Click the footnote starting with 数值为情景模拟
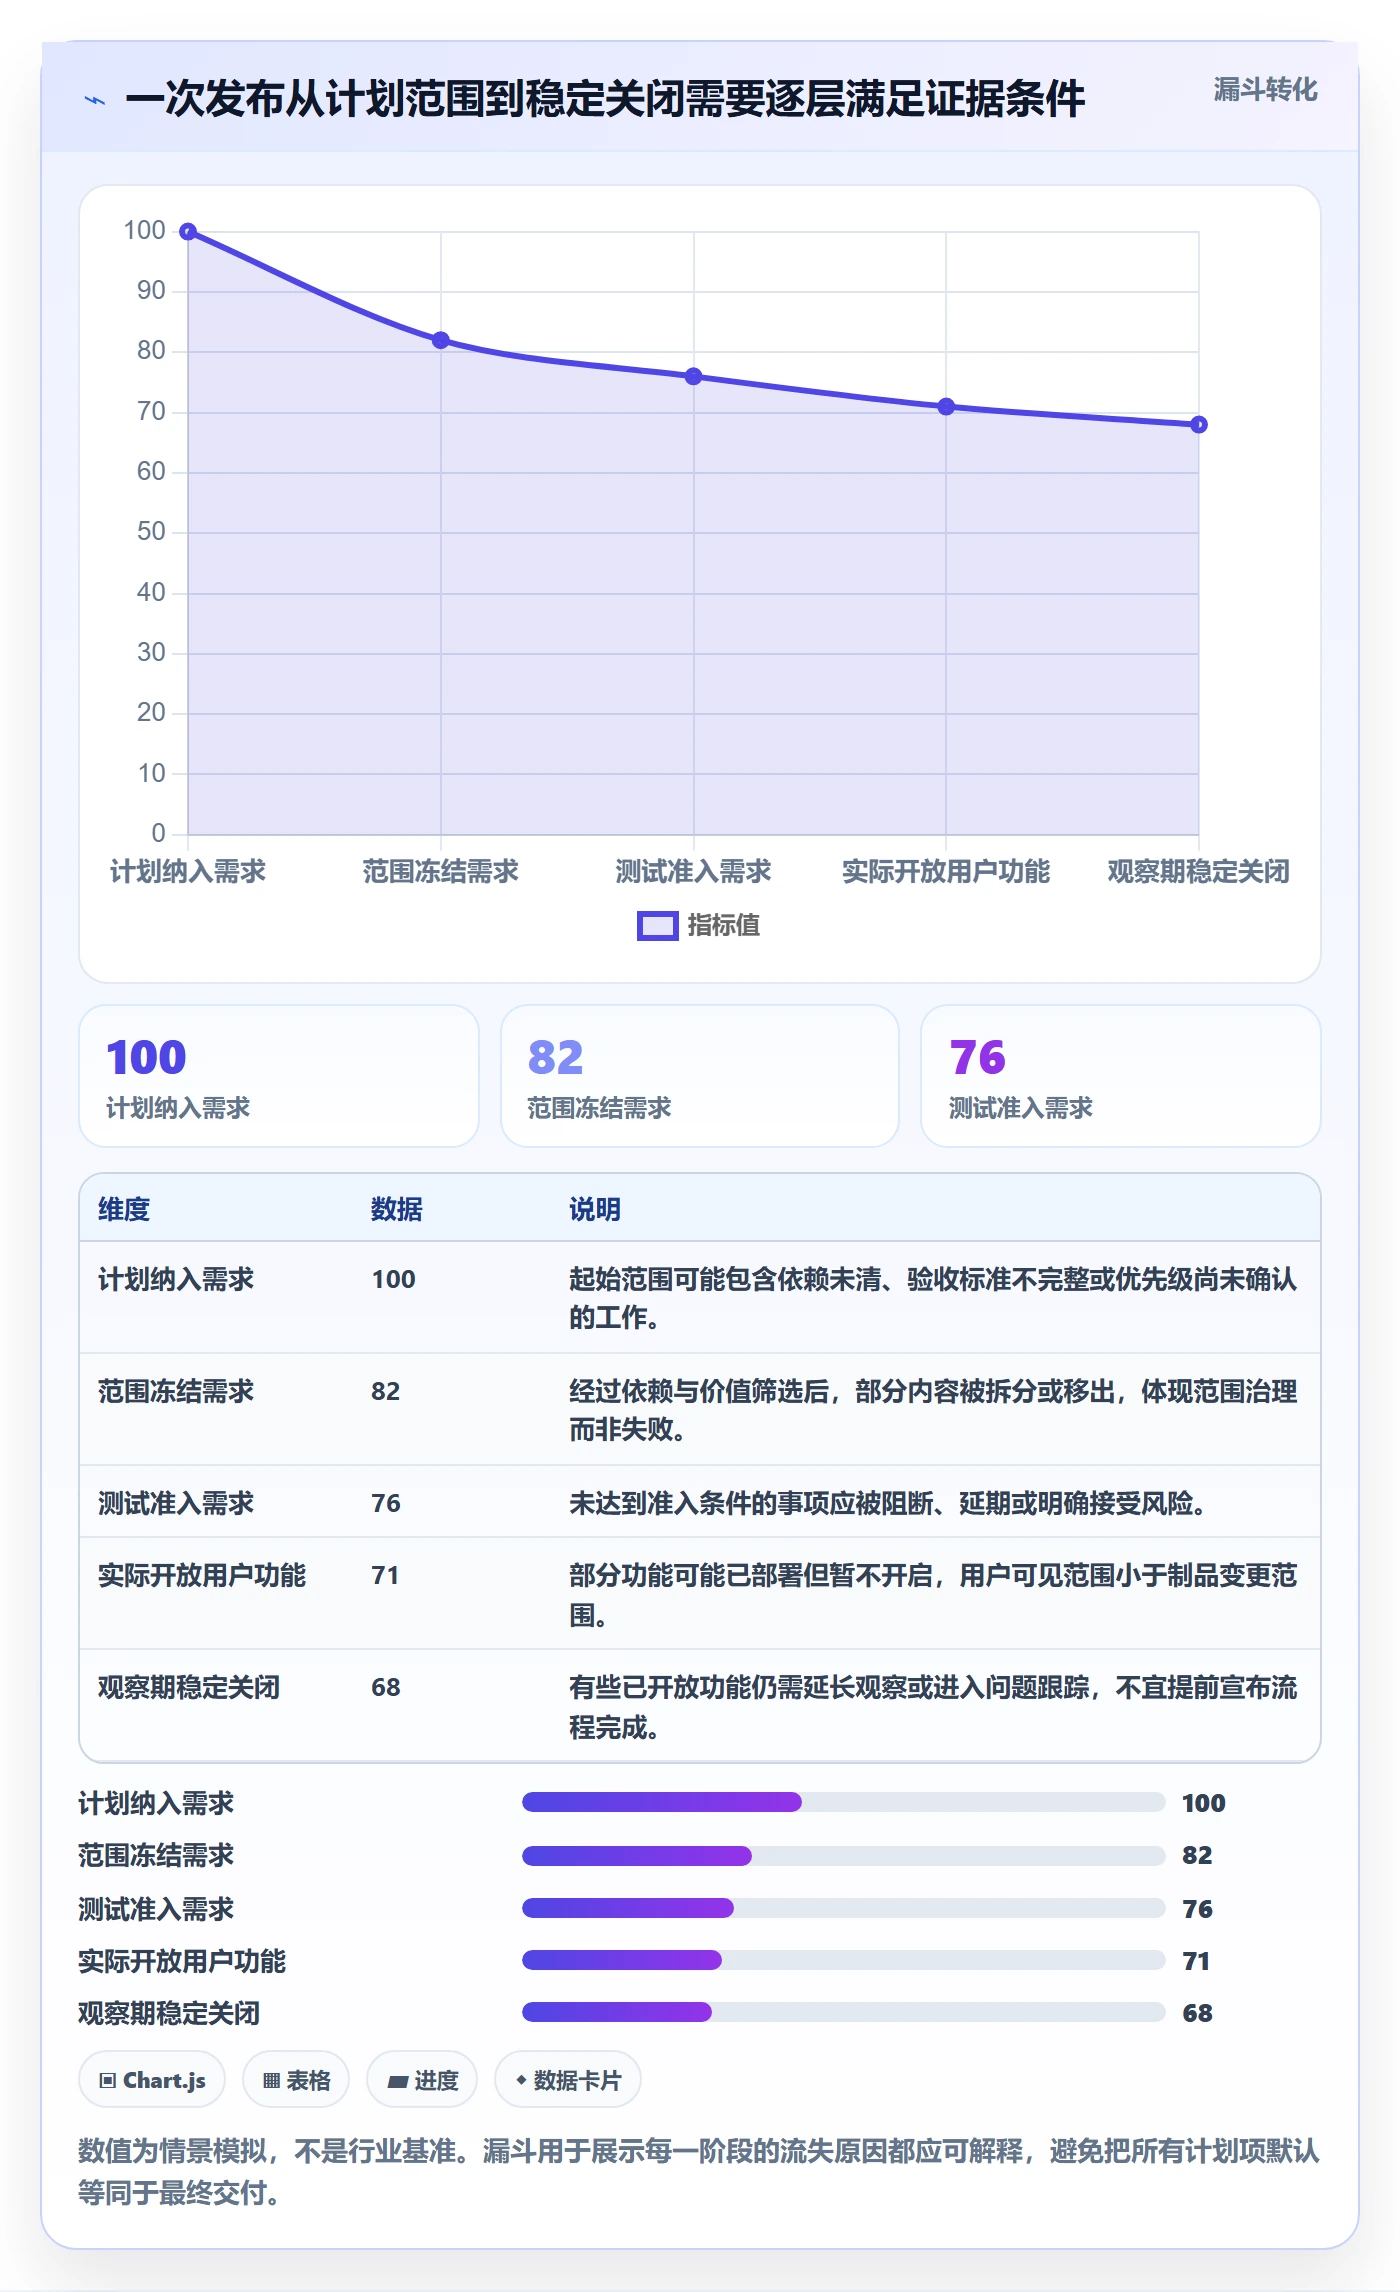The image size is (1400, 2292). (699, 2171)
